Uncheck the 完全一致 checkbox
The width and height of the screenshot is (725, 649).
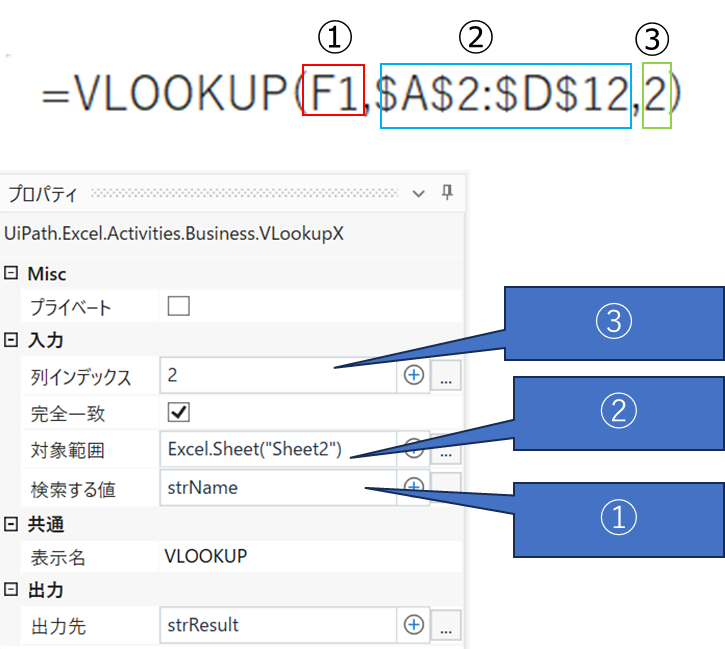[x=178, y=412]
